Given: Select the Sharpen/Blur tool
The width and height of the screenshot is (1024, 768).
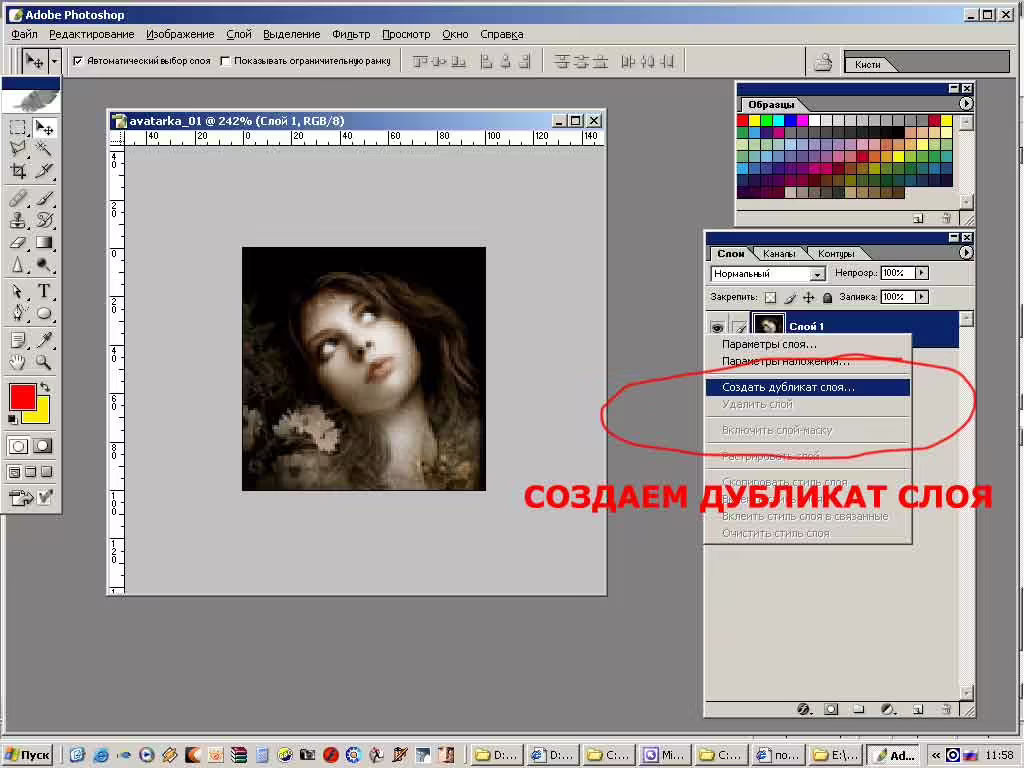Looking at the screenshot, I should 18,264.
